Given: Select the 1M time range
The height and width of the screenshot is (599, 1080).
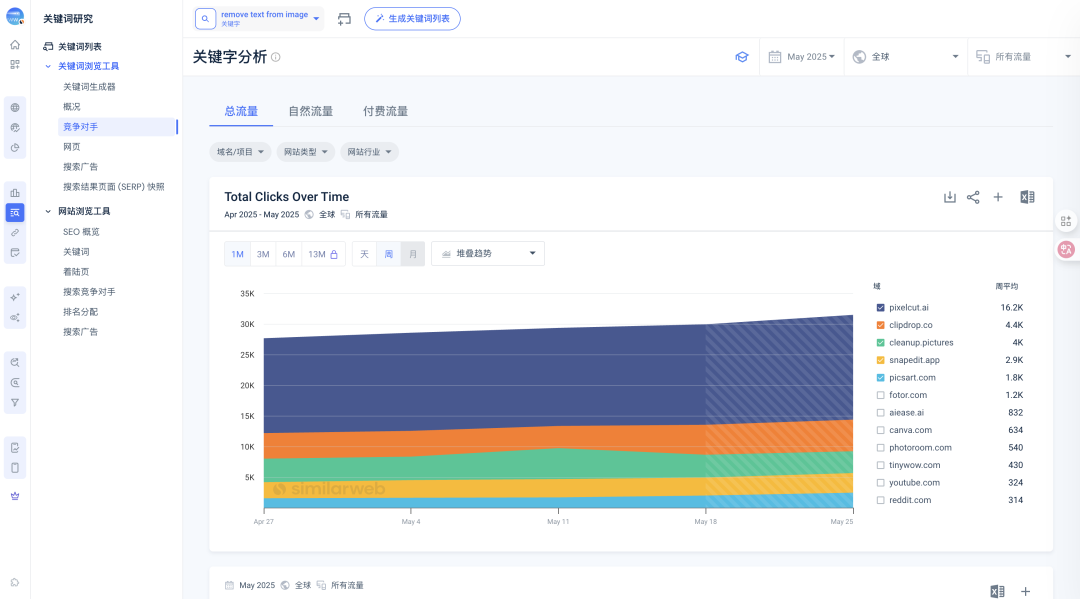Looking at the screenshot, I should pos(237,254).
